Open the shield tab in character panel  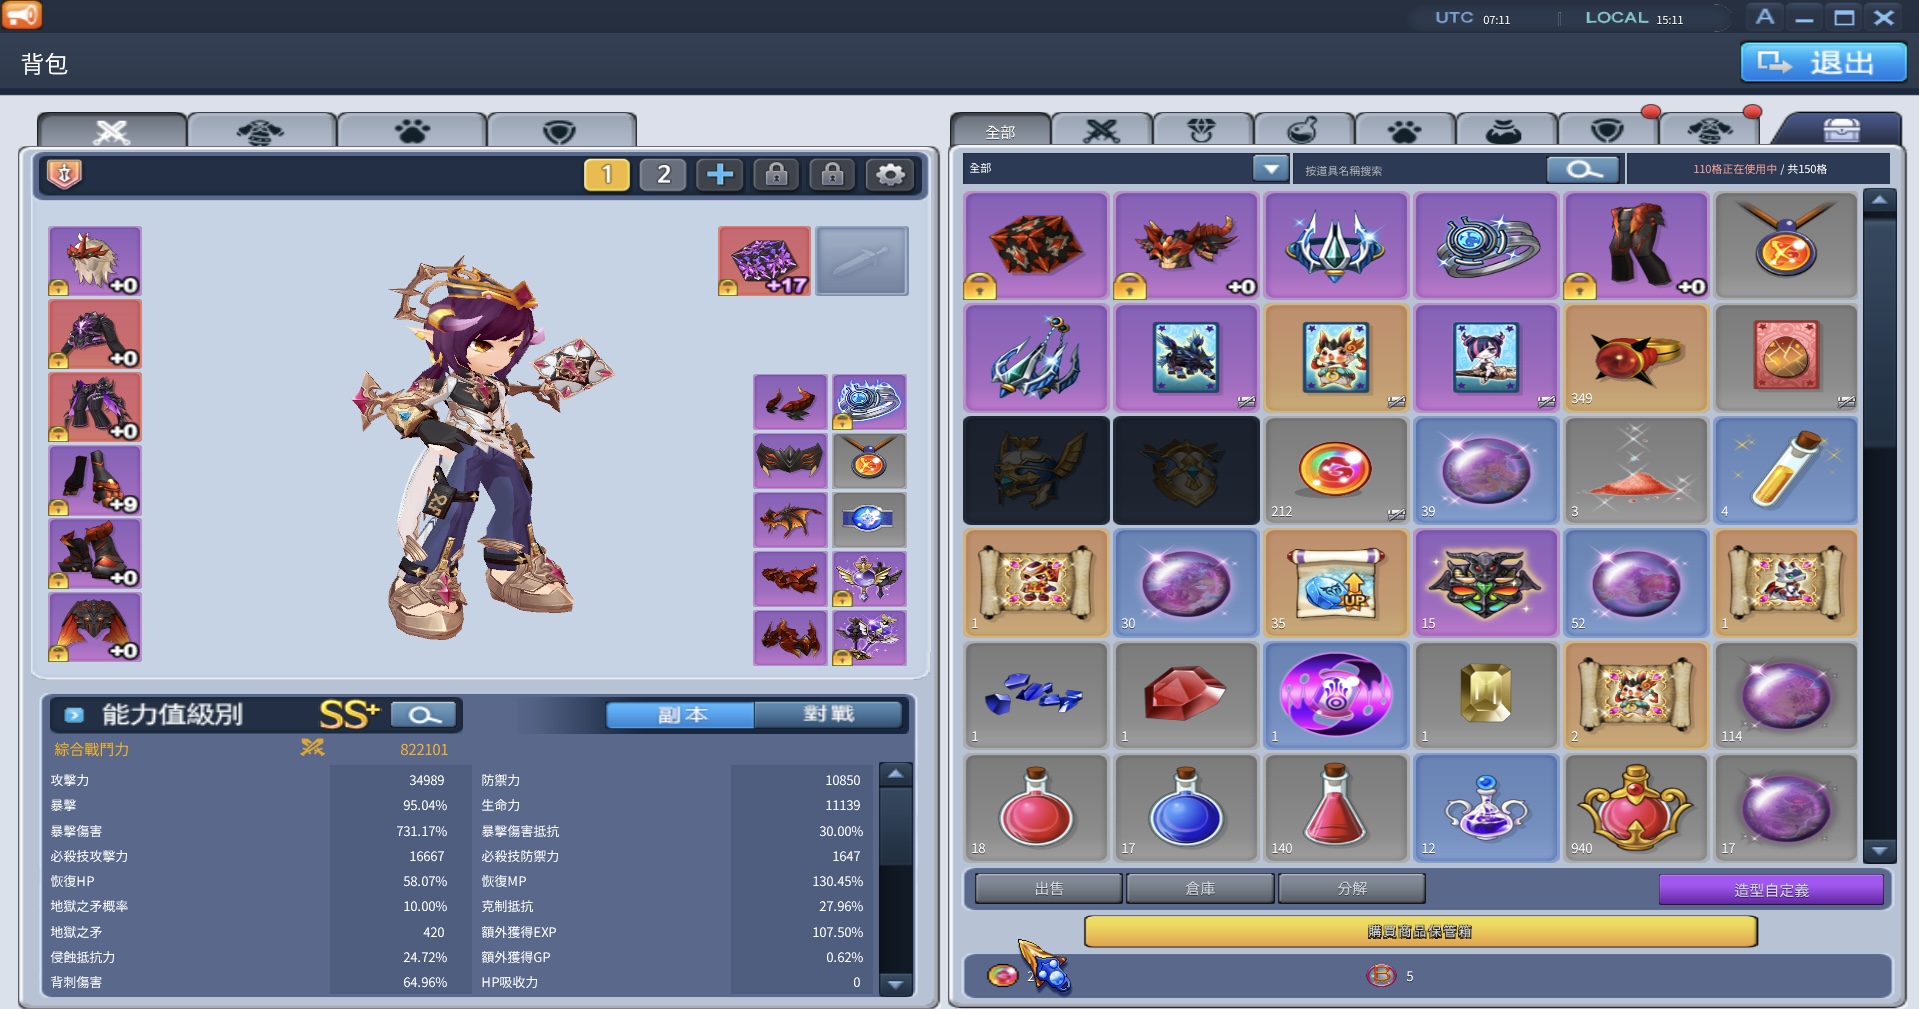pos(560,131)
